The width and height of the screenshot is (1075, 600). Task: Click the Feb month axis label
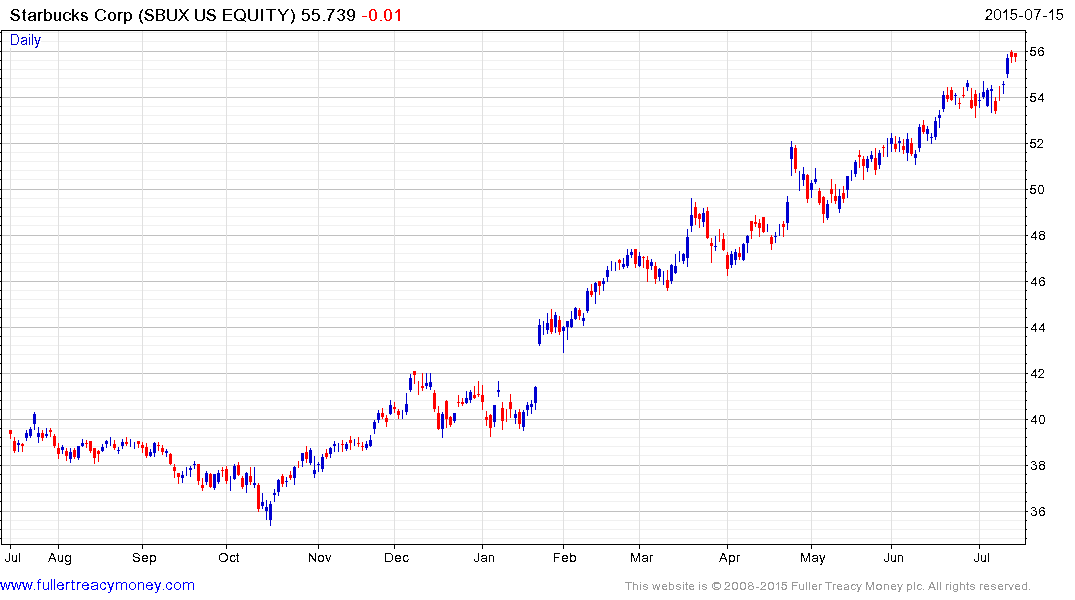564,558
